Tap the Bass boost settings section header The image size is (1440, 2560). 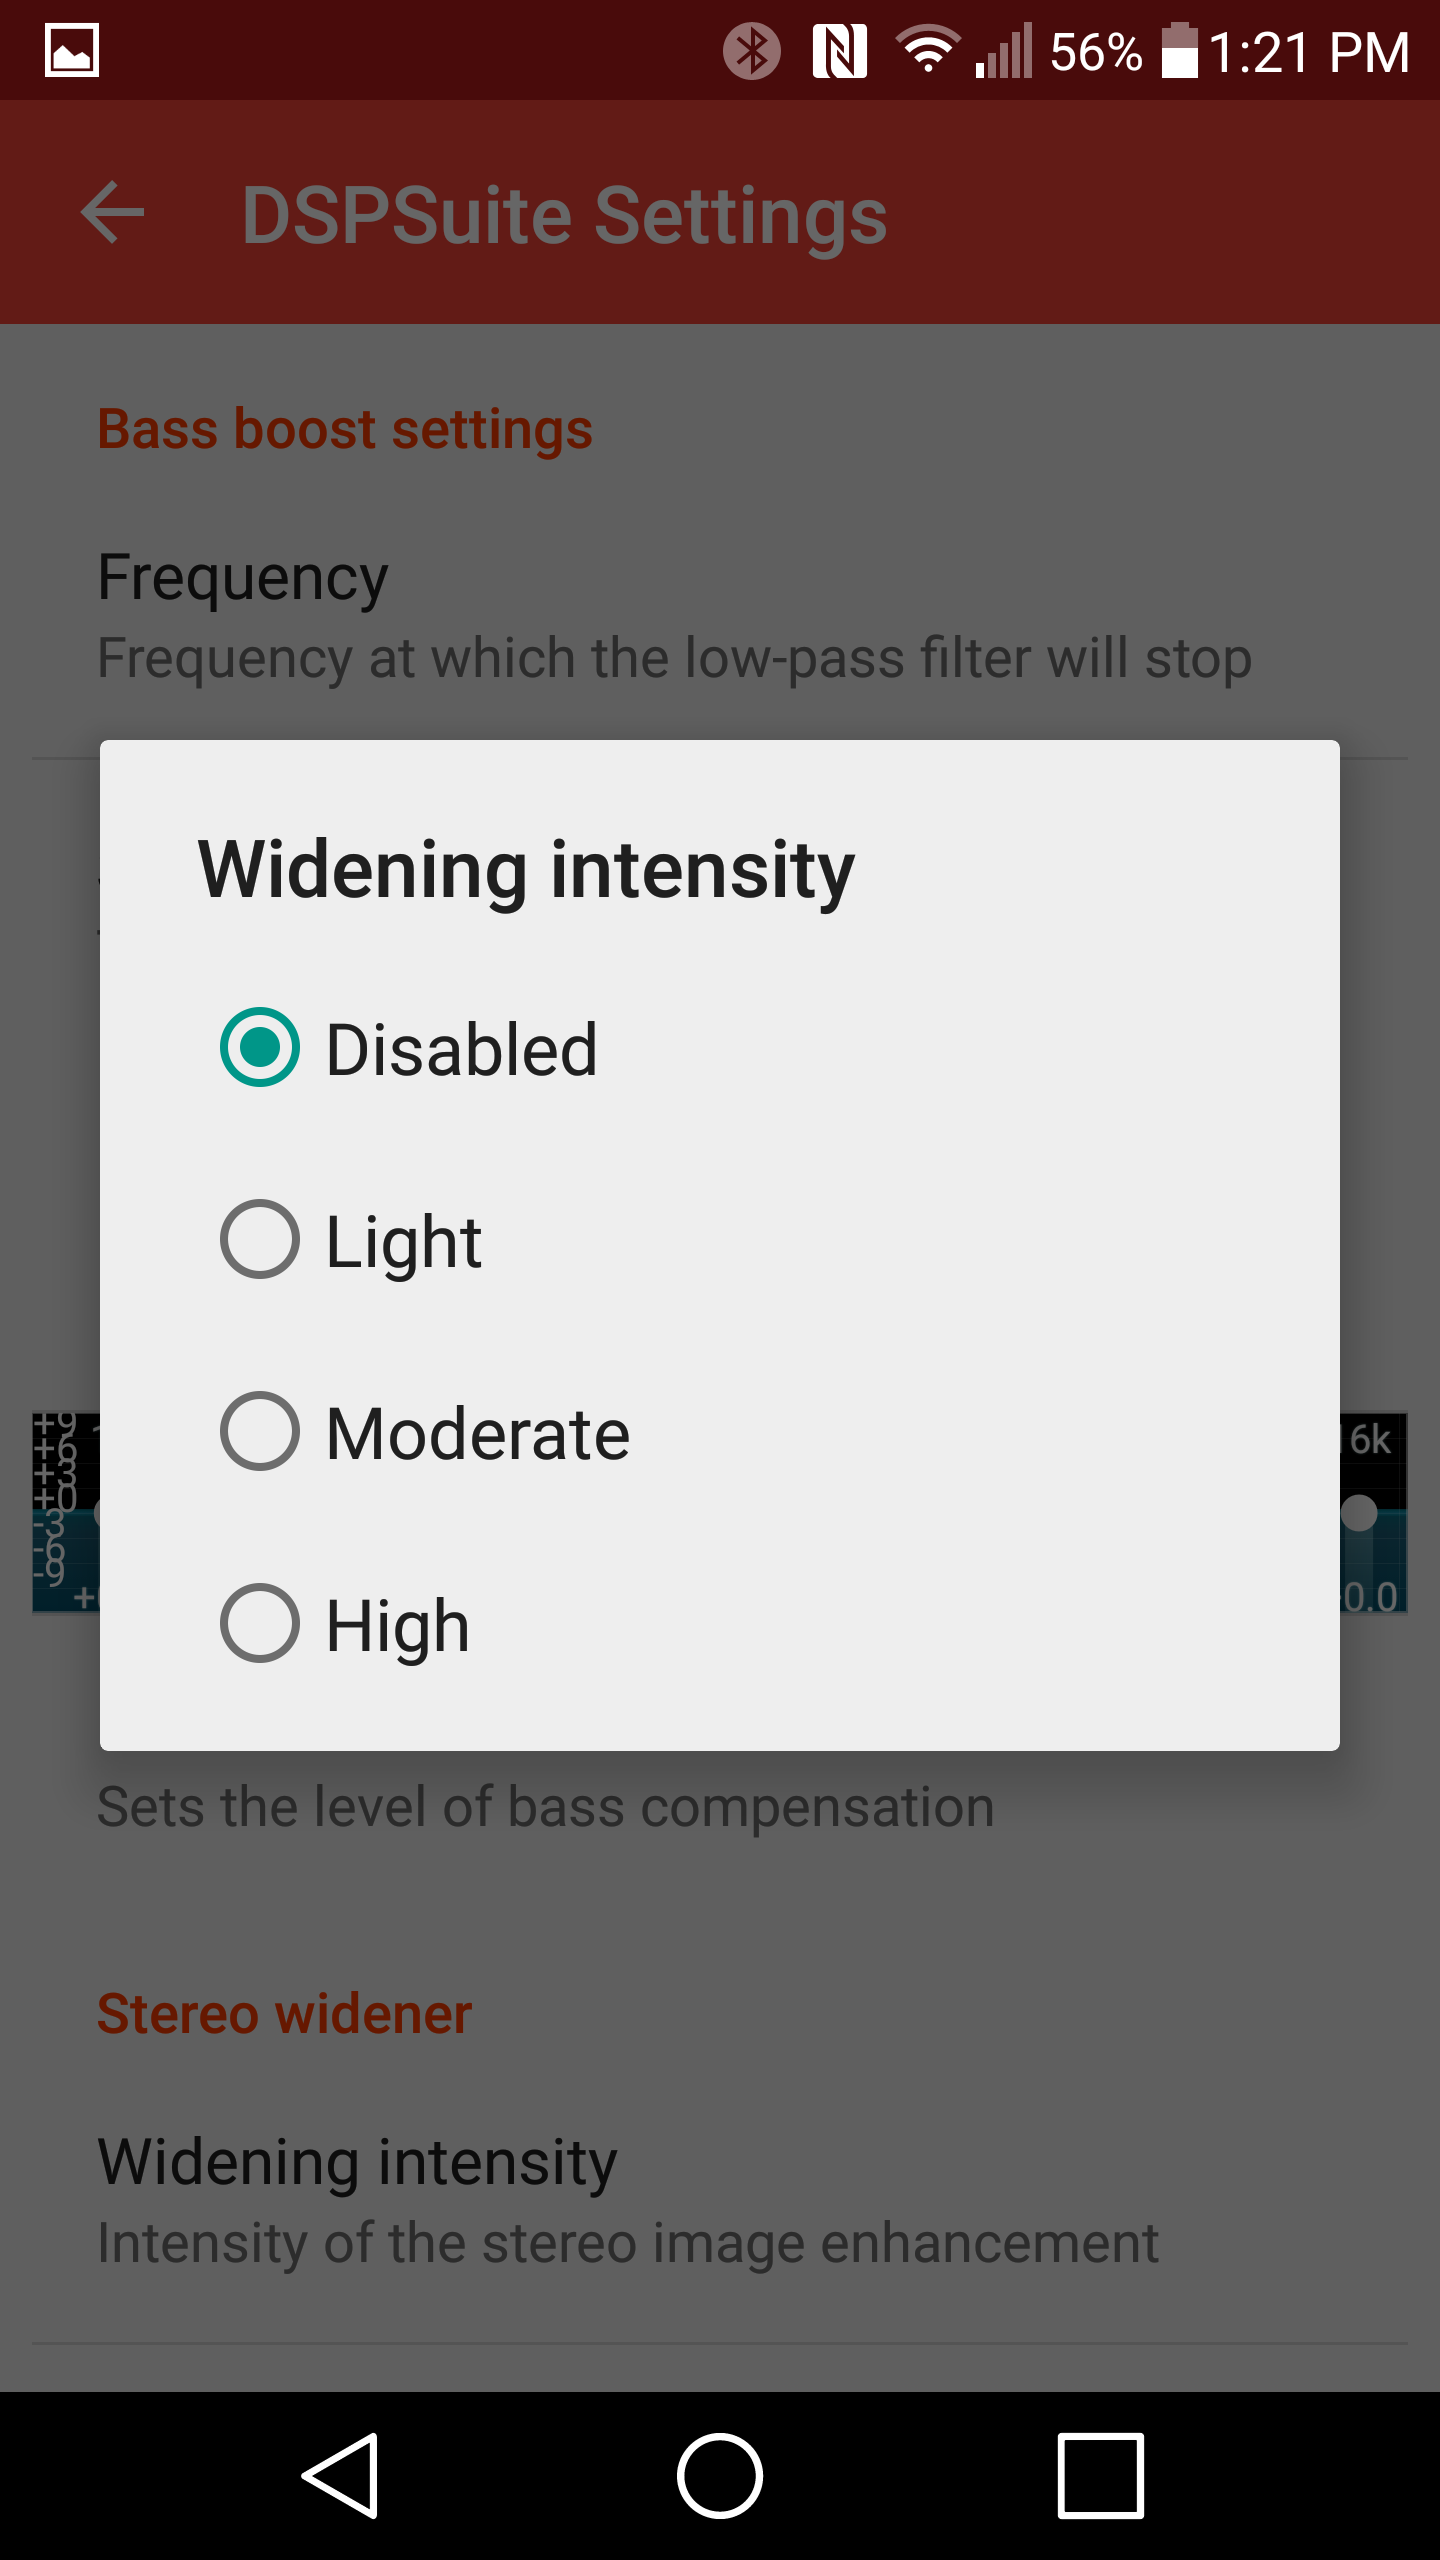345,429
